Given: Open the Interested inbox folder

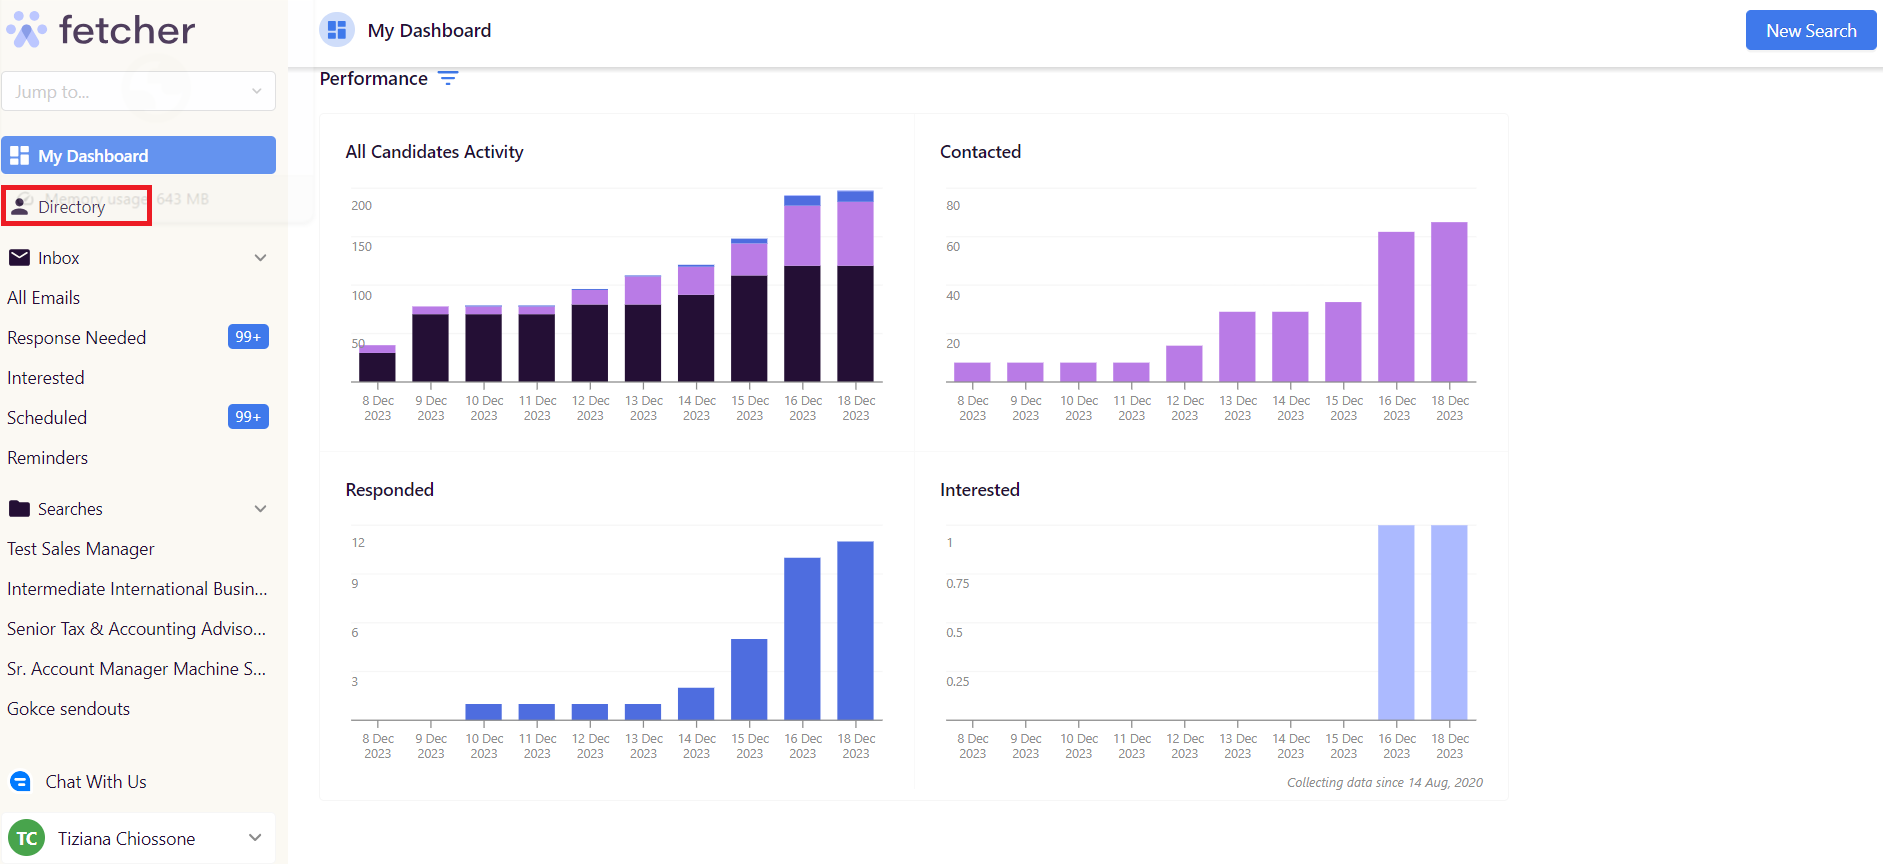Looking at the screenshot, I should (x=46, y=378).
